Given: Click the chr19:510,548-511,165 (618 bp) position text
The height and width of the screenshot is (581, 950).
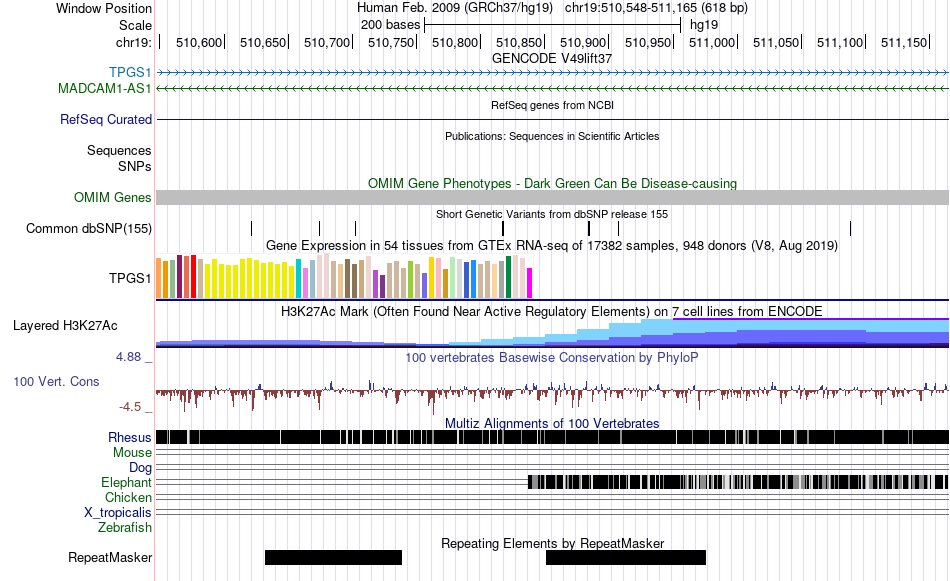Looking at the screenshot, I should 656,8.
